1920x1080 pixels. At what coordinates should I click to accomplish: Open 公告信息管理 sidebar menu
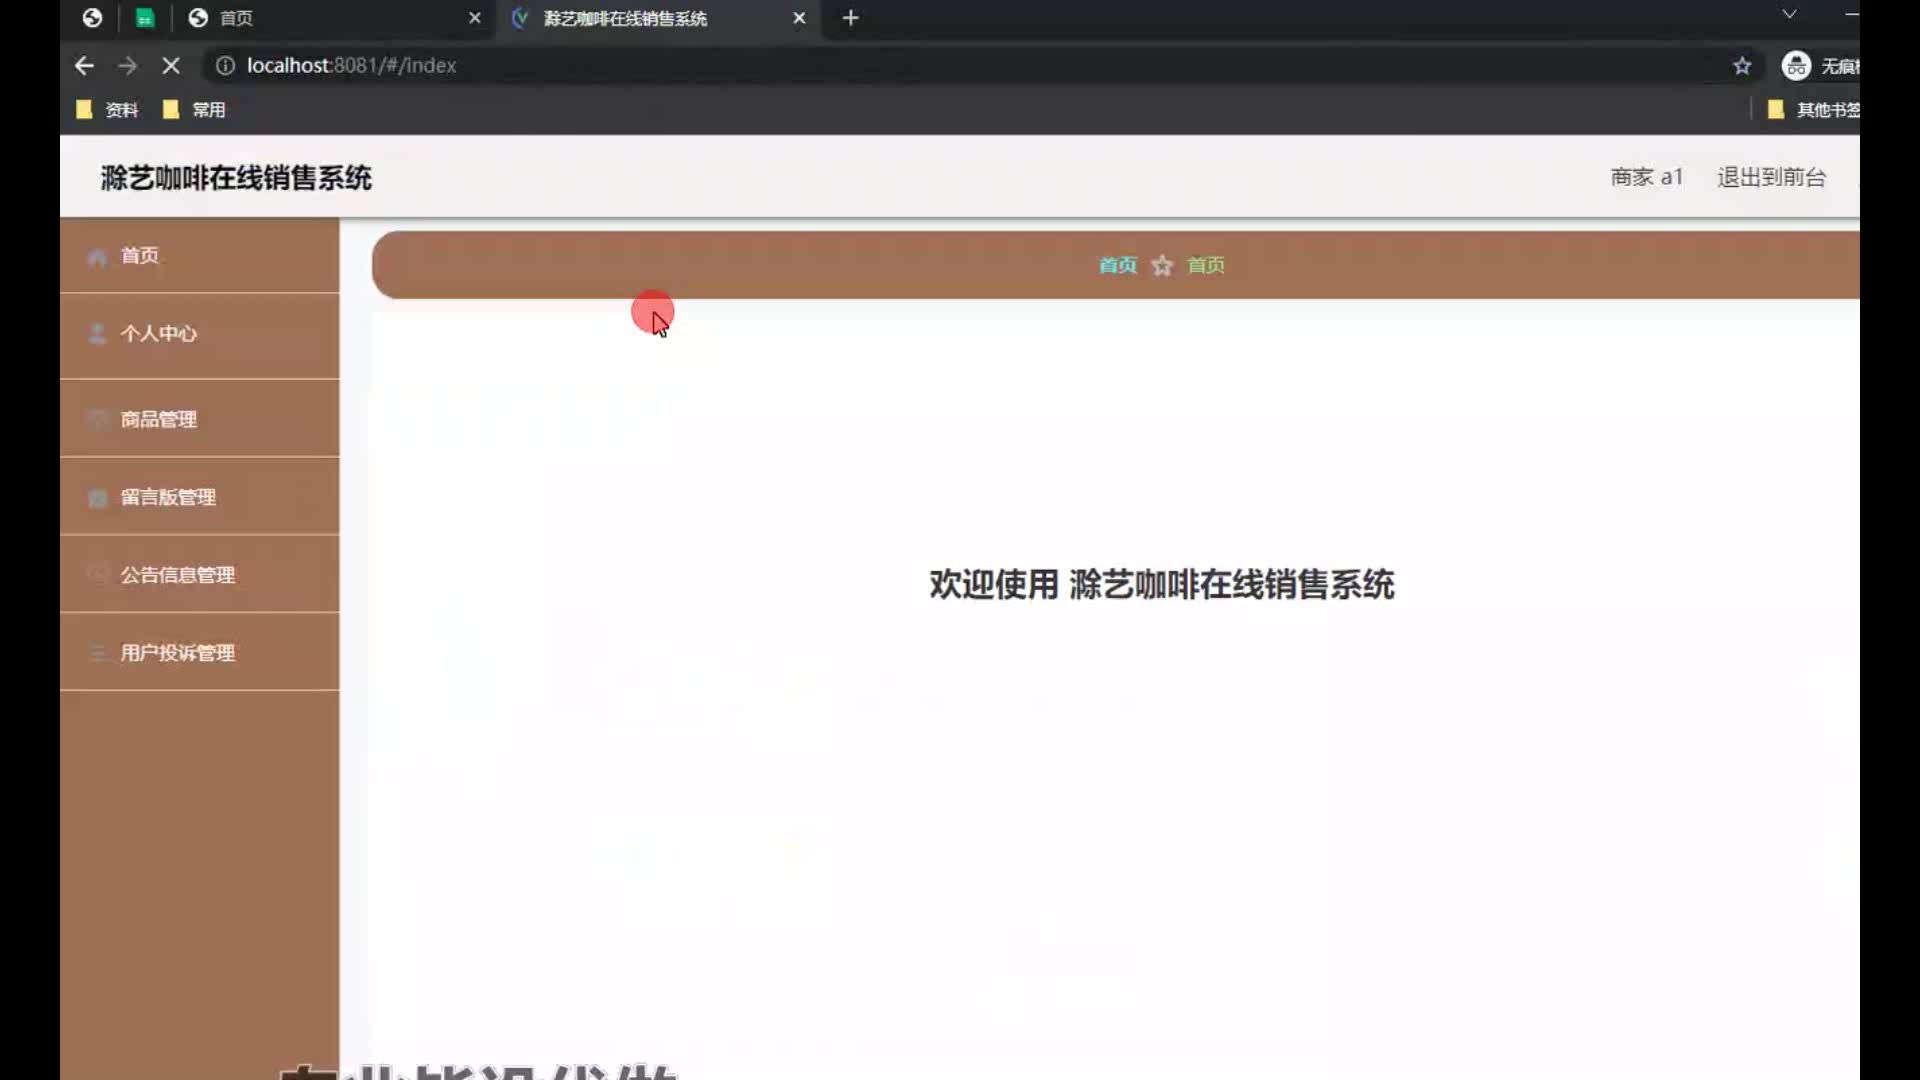(200, 575)
